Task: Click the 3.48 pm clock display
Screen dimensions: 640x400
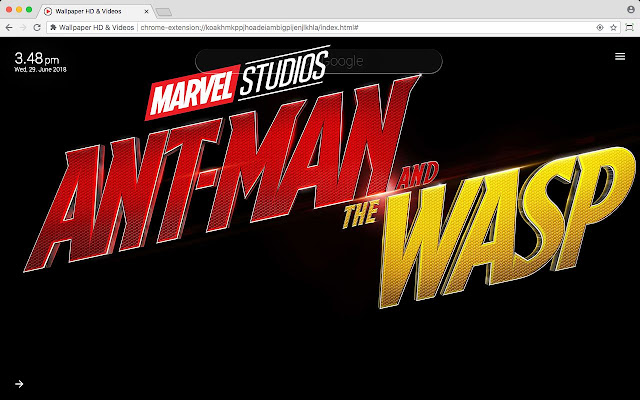Action: pos(37,59)
